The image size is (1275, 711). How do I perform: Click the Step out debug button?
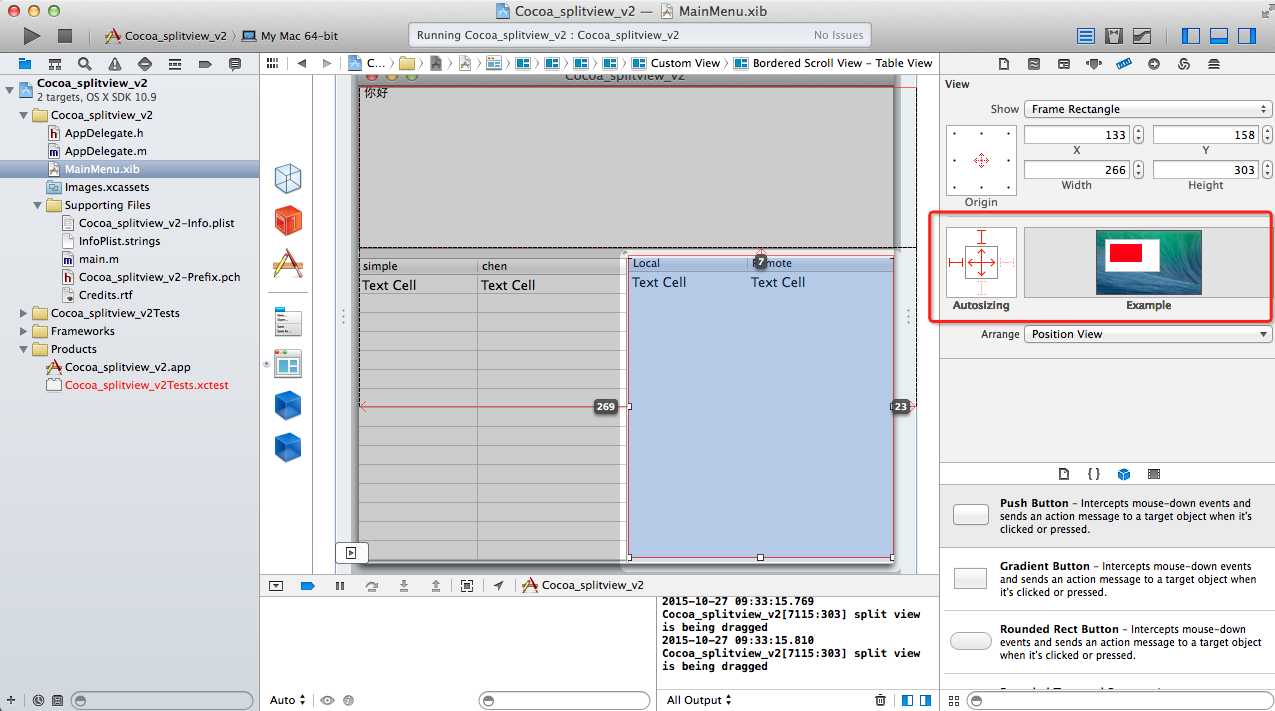pos(436,586)
